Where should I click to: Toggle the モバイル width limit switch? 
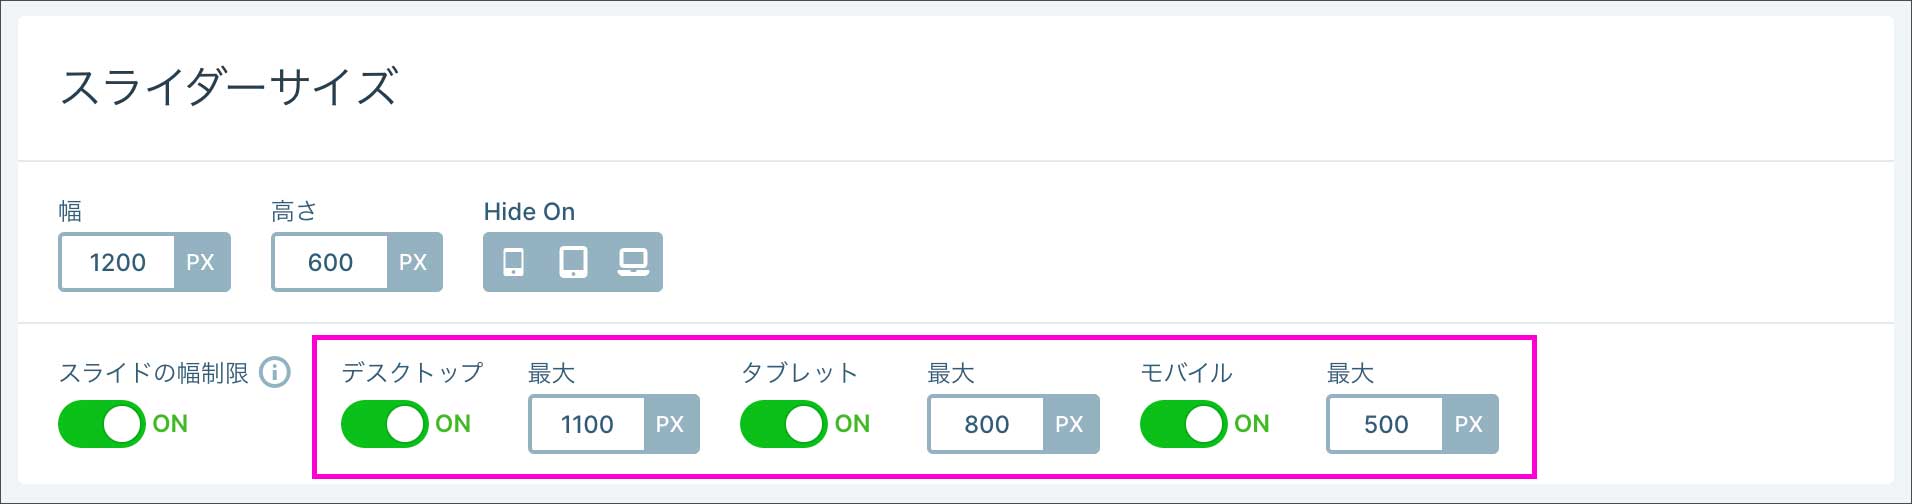coord(1184,424)
